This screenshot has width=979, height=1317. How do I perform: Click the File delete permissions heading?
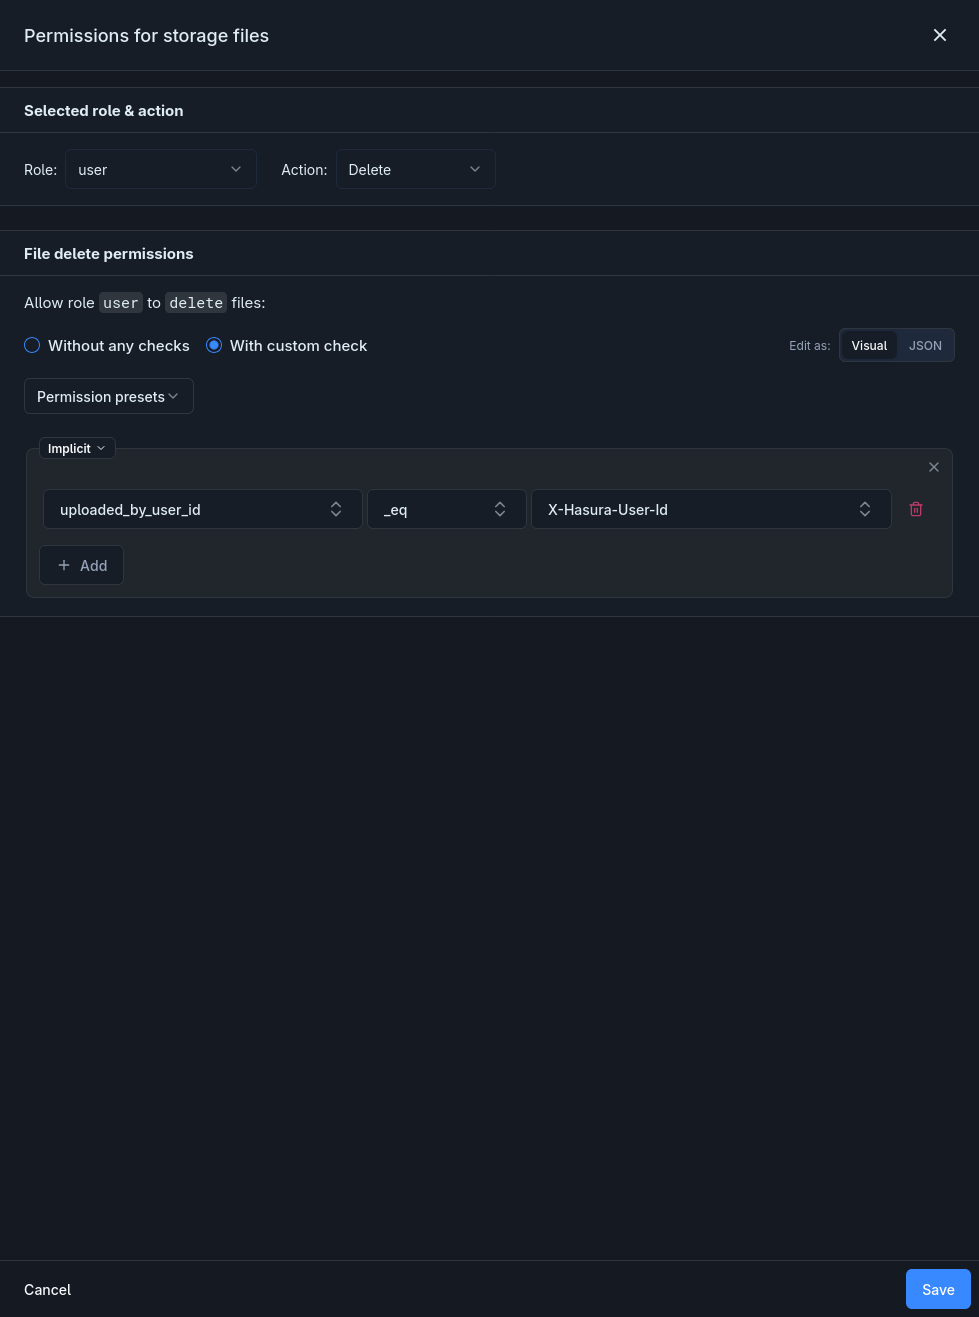point(109,253)
